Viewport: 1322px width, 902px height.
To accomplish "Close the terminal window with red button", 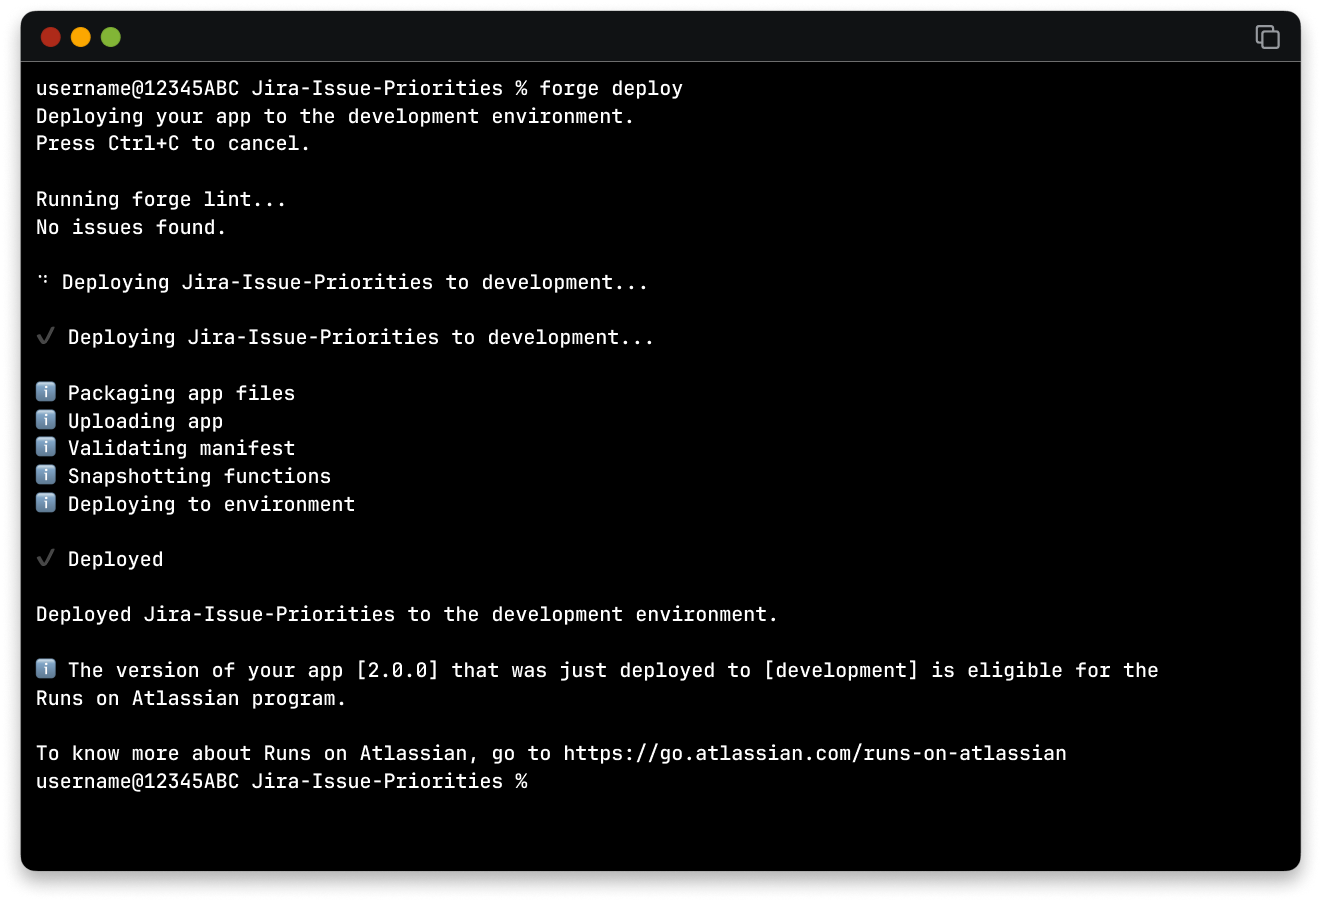I will 51,37.
